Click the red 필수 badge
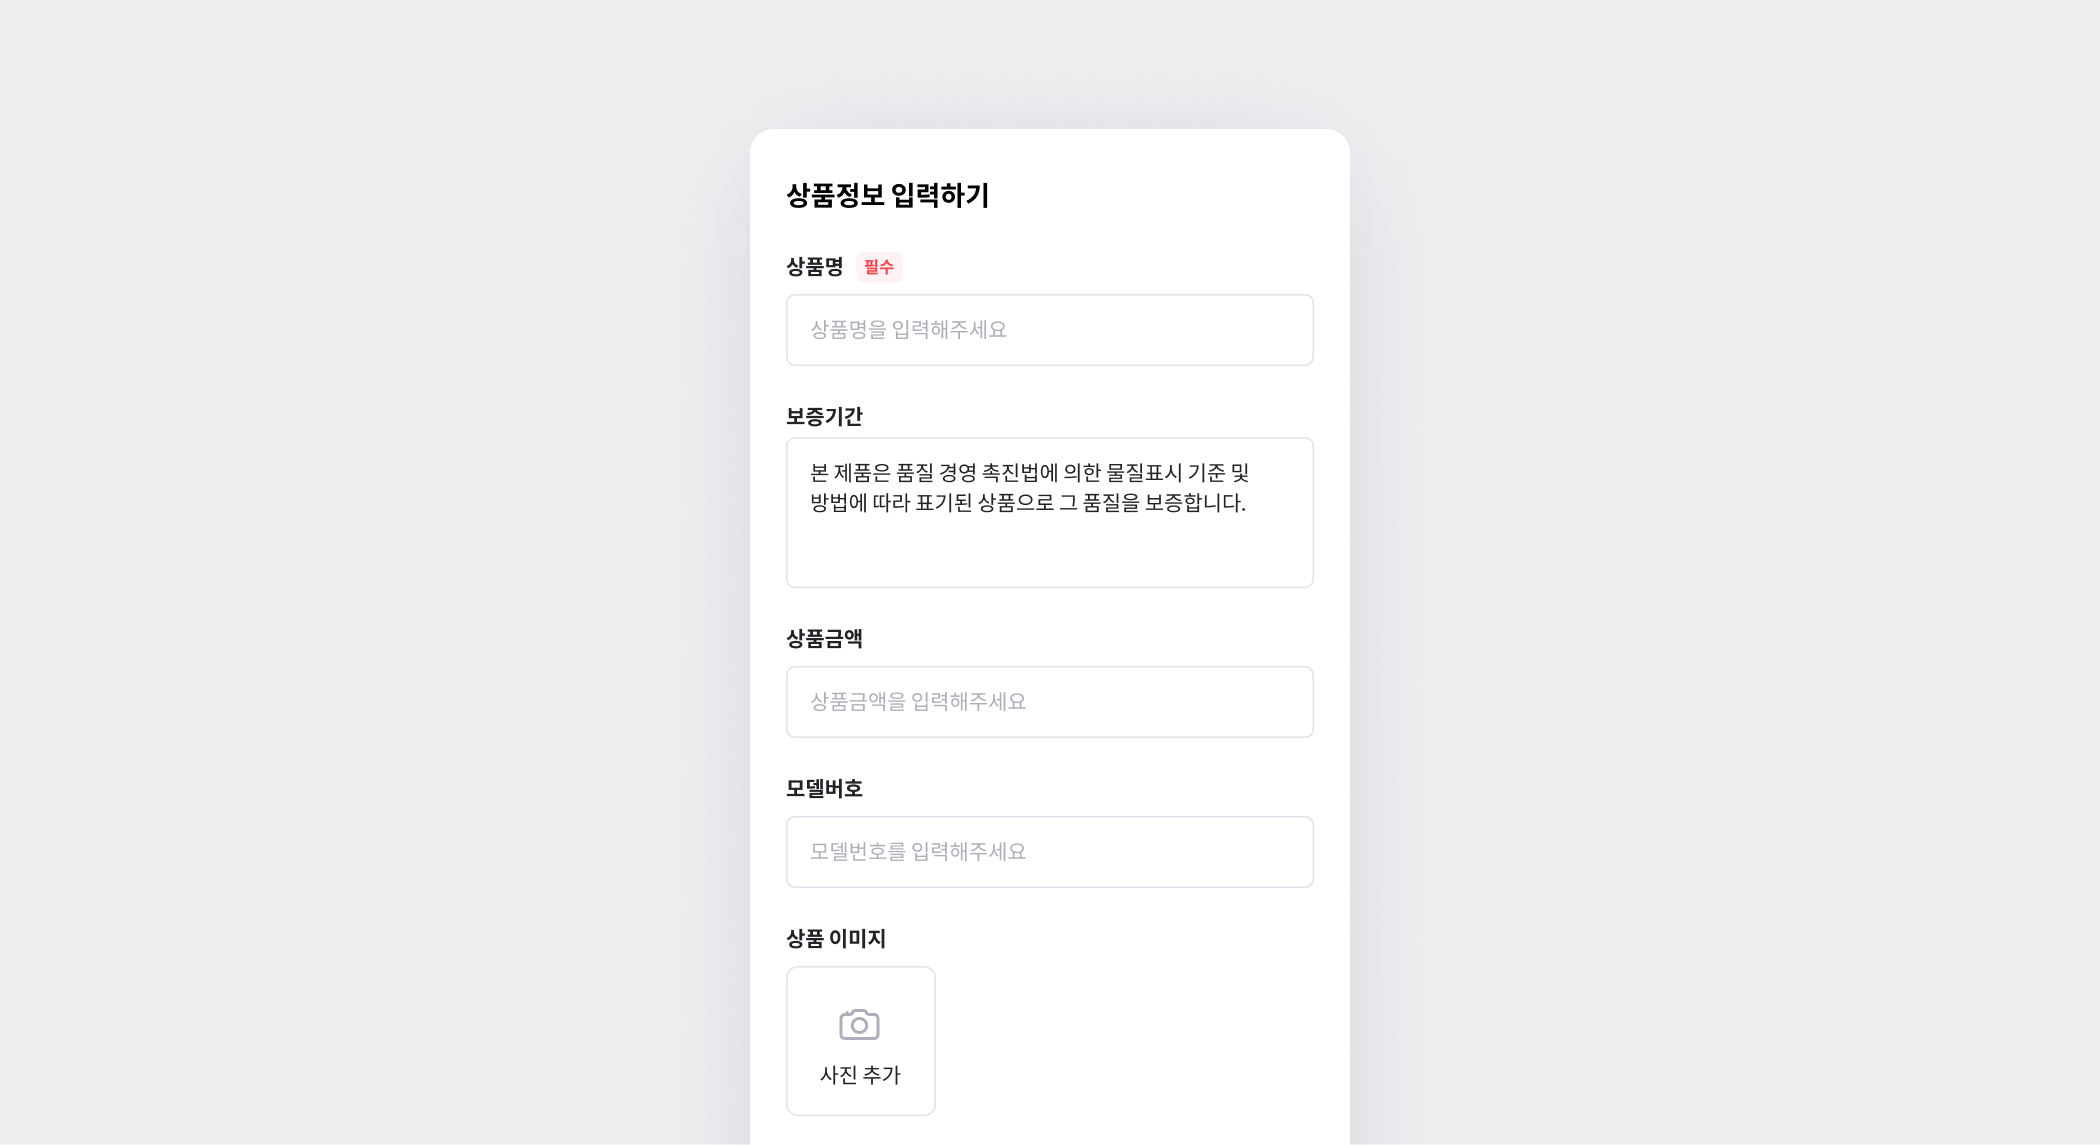This screenshot has width=2100, height=1145. pyautogui.click(x=879, y=267)
